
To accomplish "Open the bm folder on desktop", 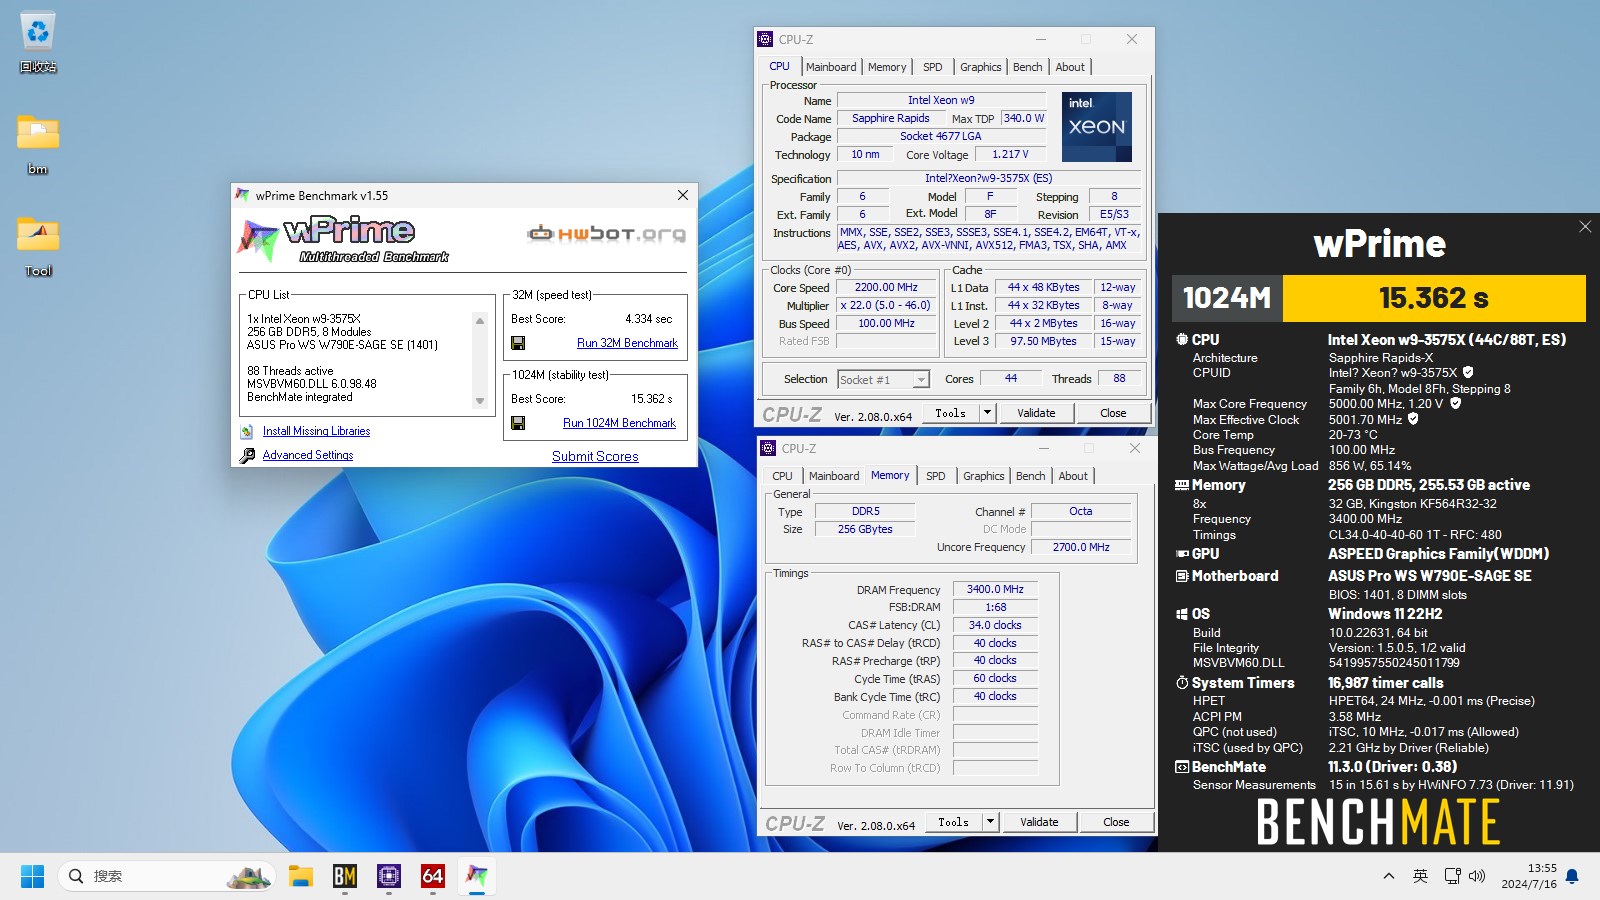I will pyautogui.click(x=38, y=144).
